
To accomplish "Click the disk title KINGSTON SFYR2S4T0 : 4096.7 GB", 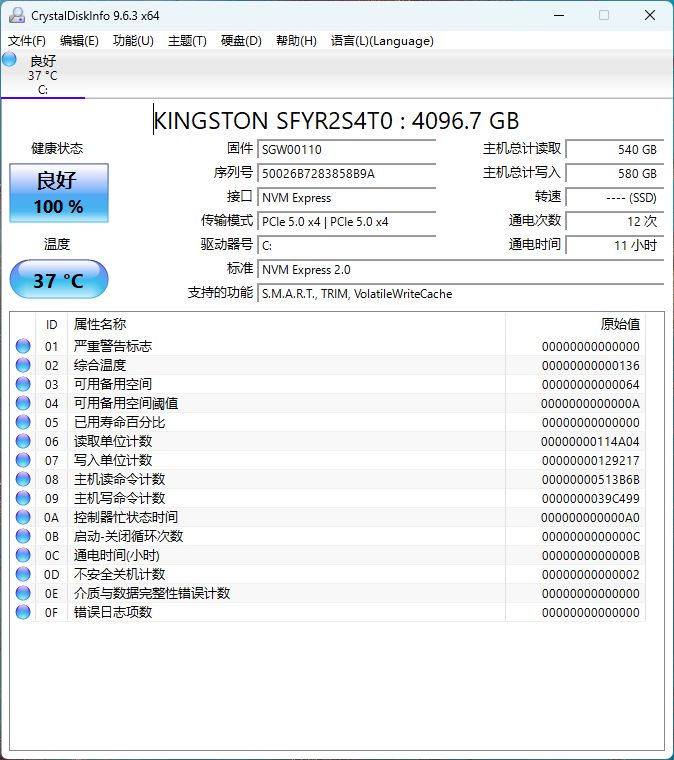I will click(x=336, y=120).
